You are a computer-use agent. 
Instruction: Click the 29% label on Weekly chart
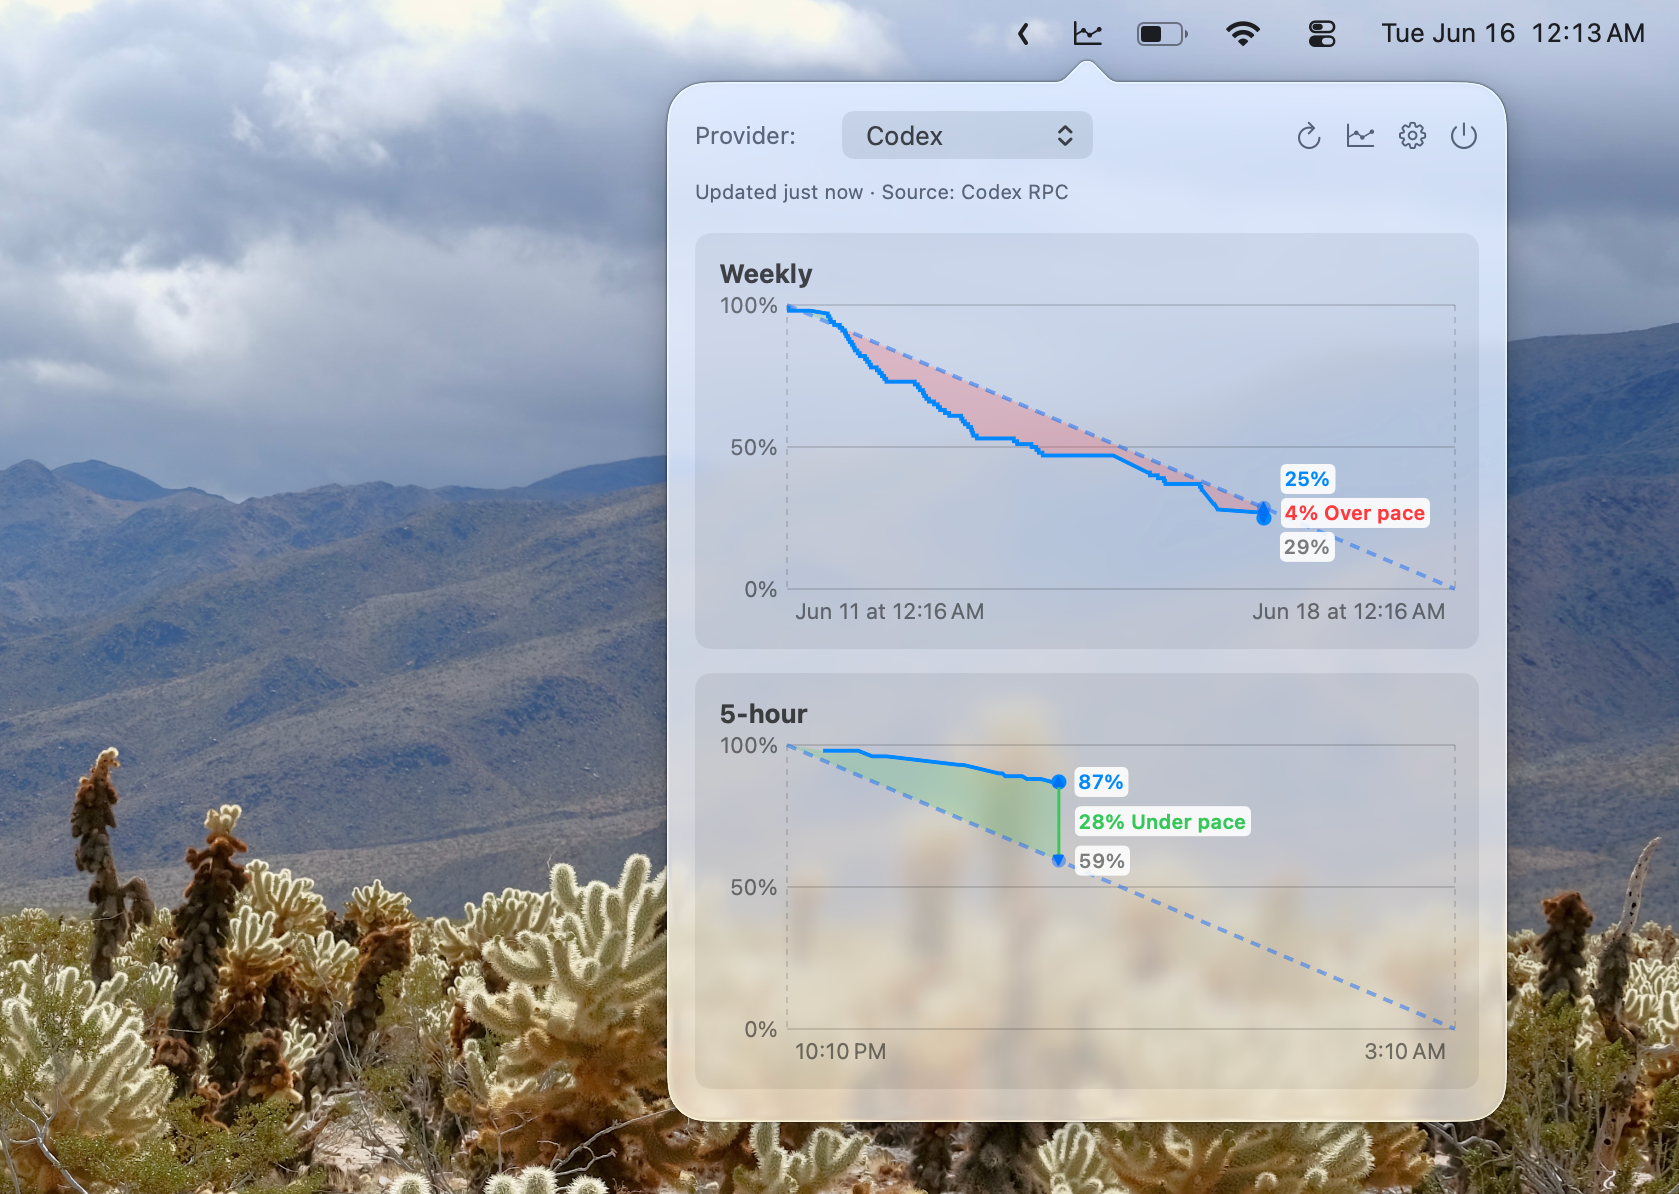click(x=1307, y=547)
